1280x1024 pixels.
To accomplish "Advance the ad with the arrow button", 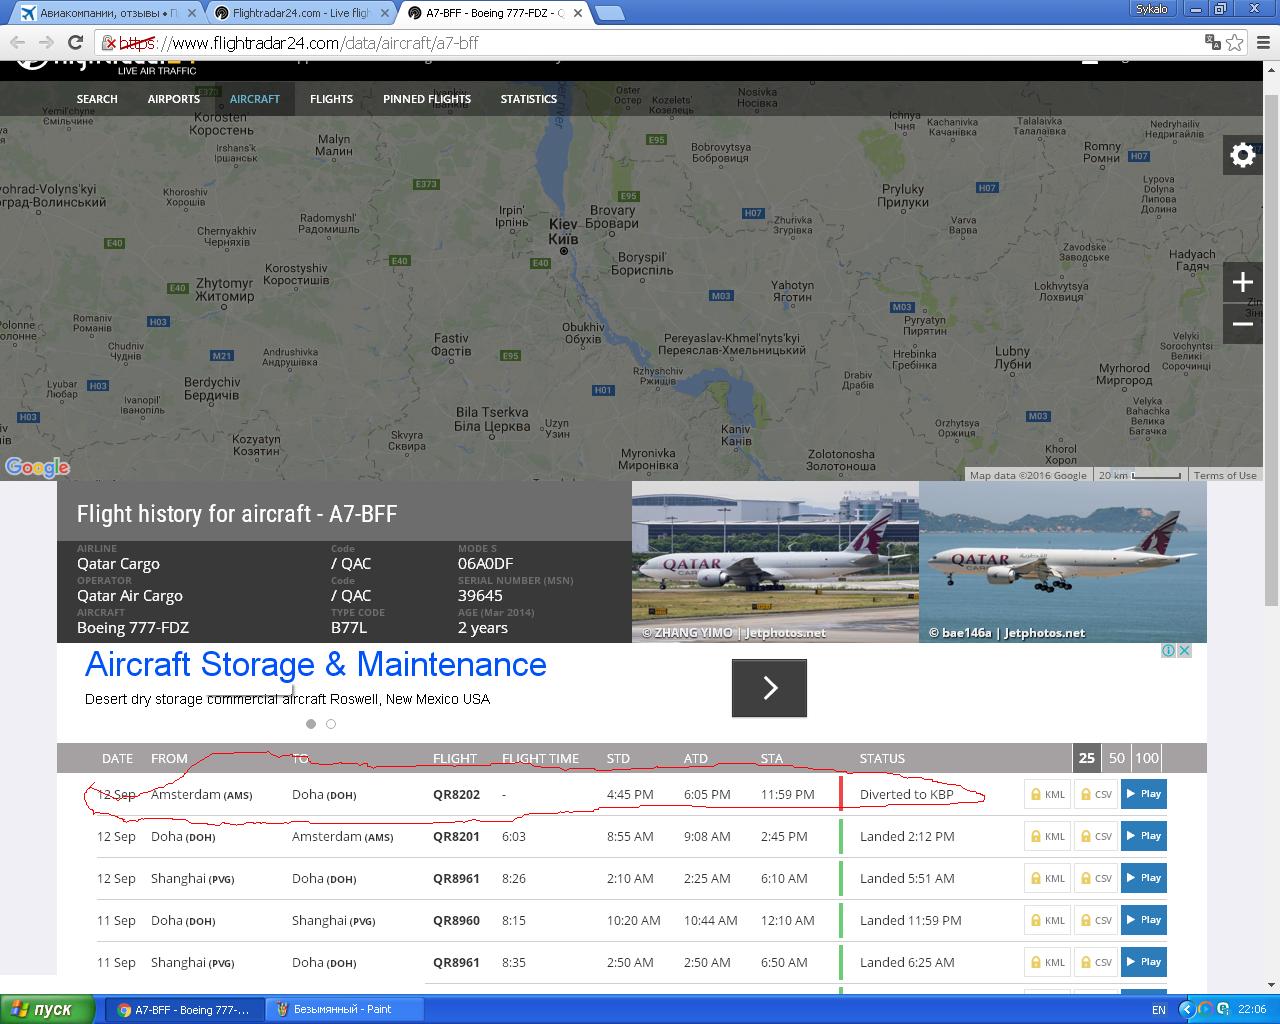I will (769, 688).
